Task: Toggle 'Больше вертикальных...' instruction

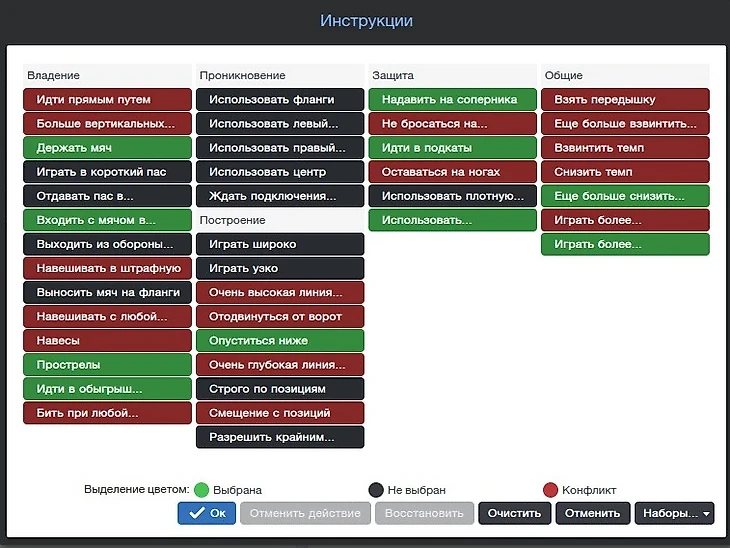Action: click(x=107, y=123)
